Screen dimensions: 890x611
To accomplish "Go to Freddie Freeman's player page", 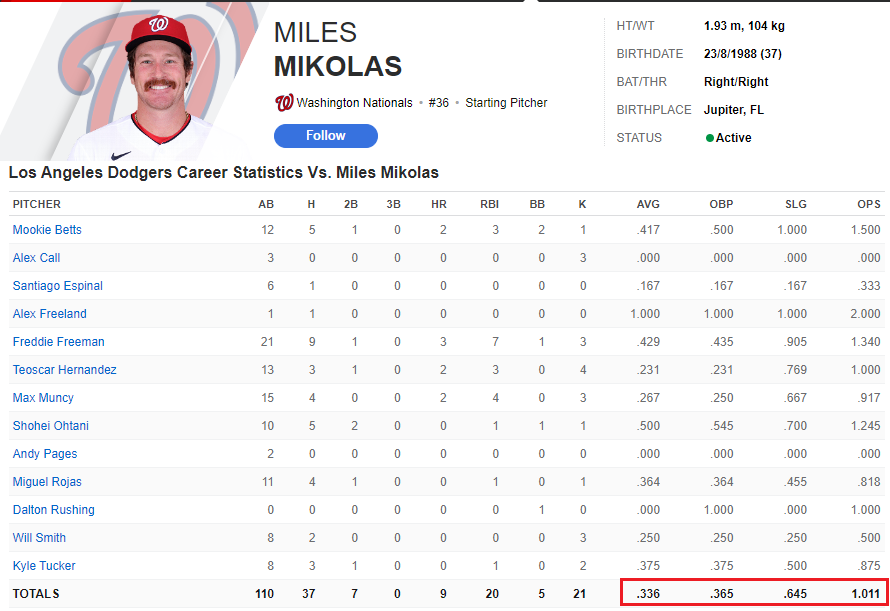I will [x=58, y=342].
